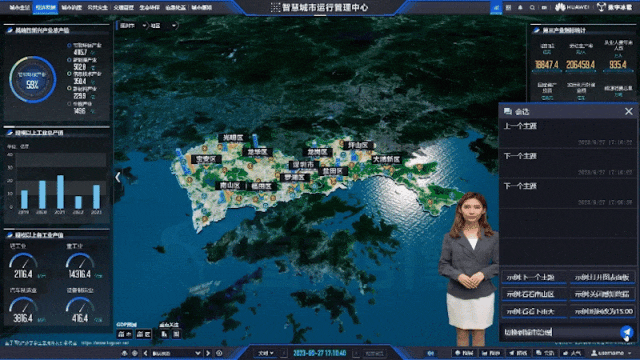This screenshot has width=640, height=360.
Task: Click the chat message input field
Action: pos(560,332)
